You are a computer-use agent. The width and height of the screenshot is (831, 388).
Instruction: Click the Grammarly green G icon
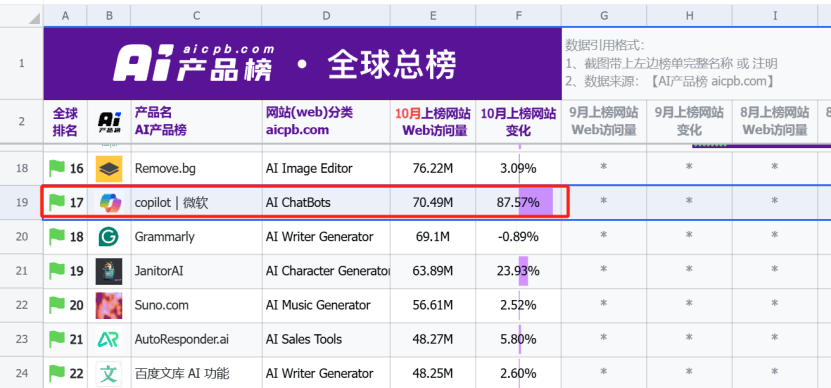click(109, 236)
